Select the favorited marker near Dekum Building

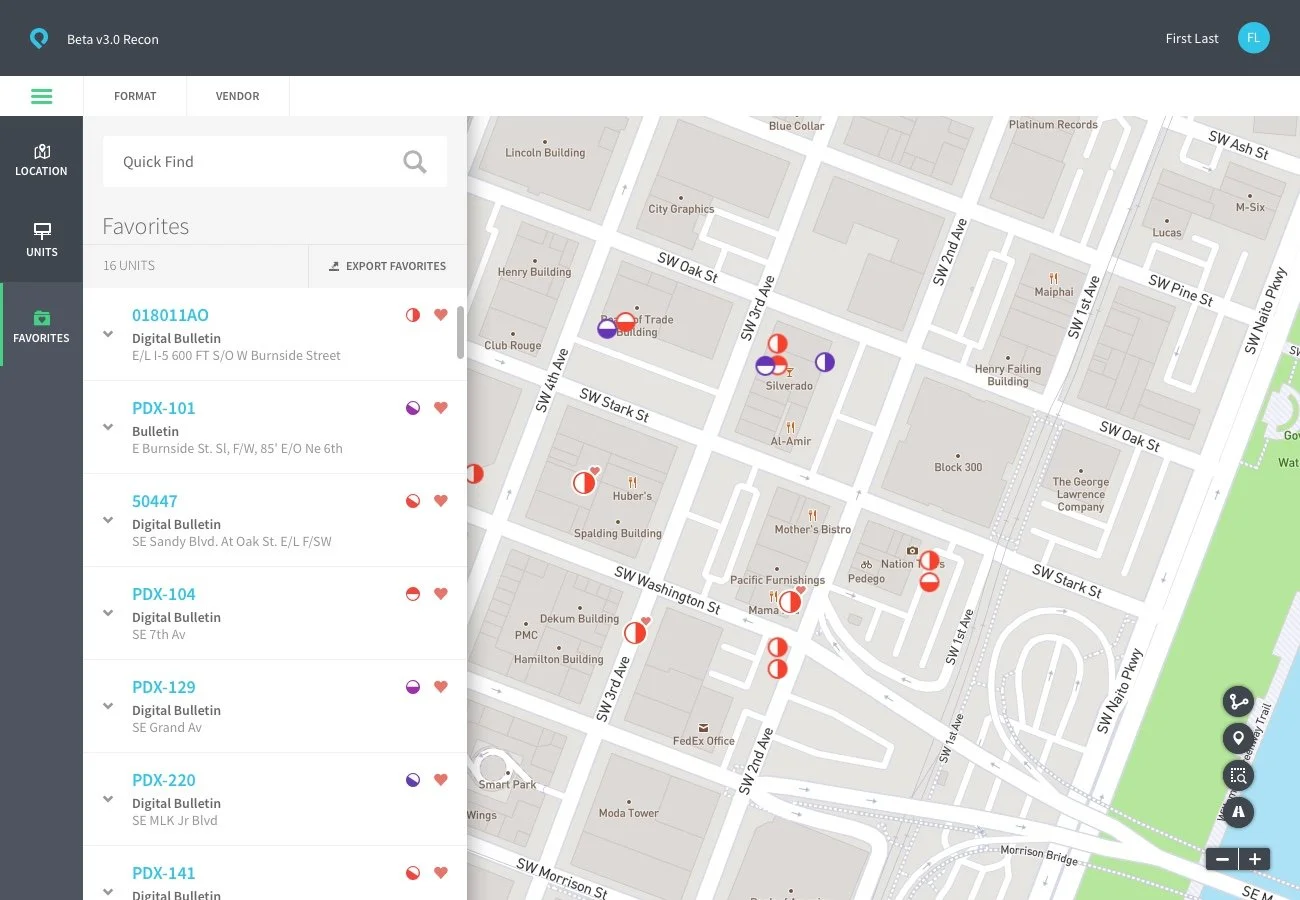click(636, 632)
